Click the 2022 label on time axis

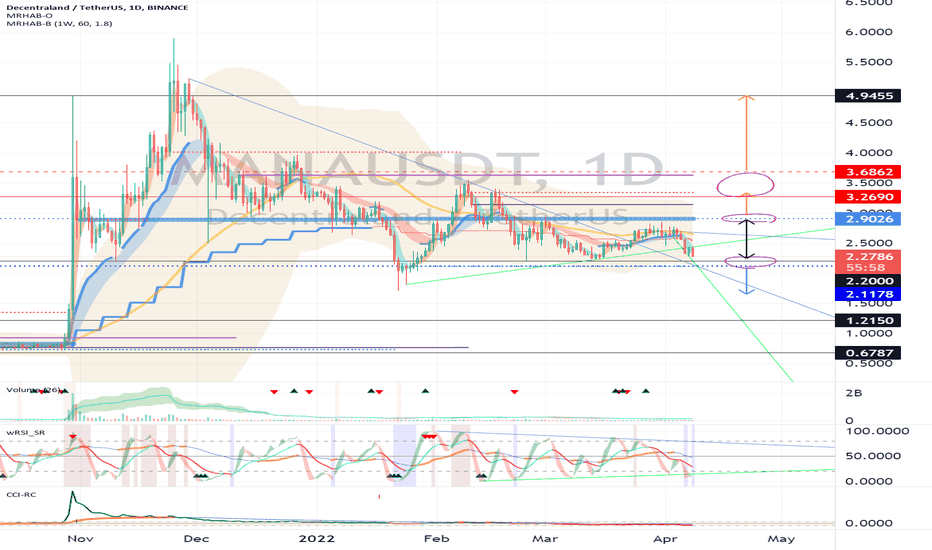(317, 539)
